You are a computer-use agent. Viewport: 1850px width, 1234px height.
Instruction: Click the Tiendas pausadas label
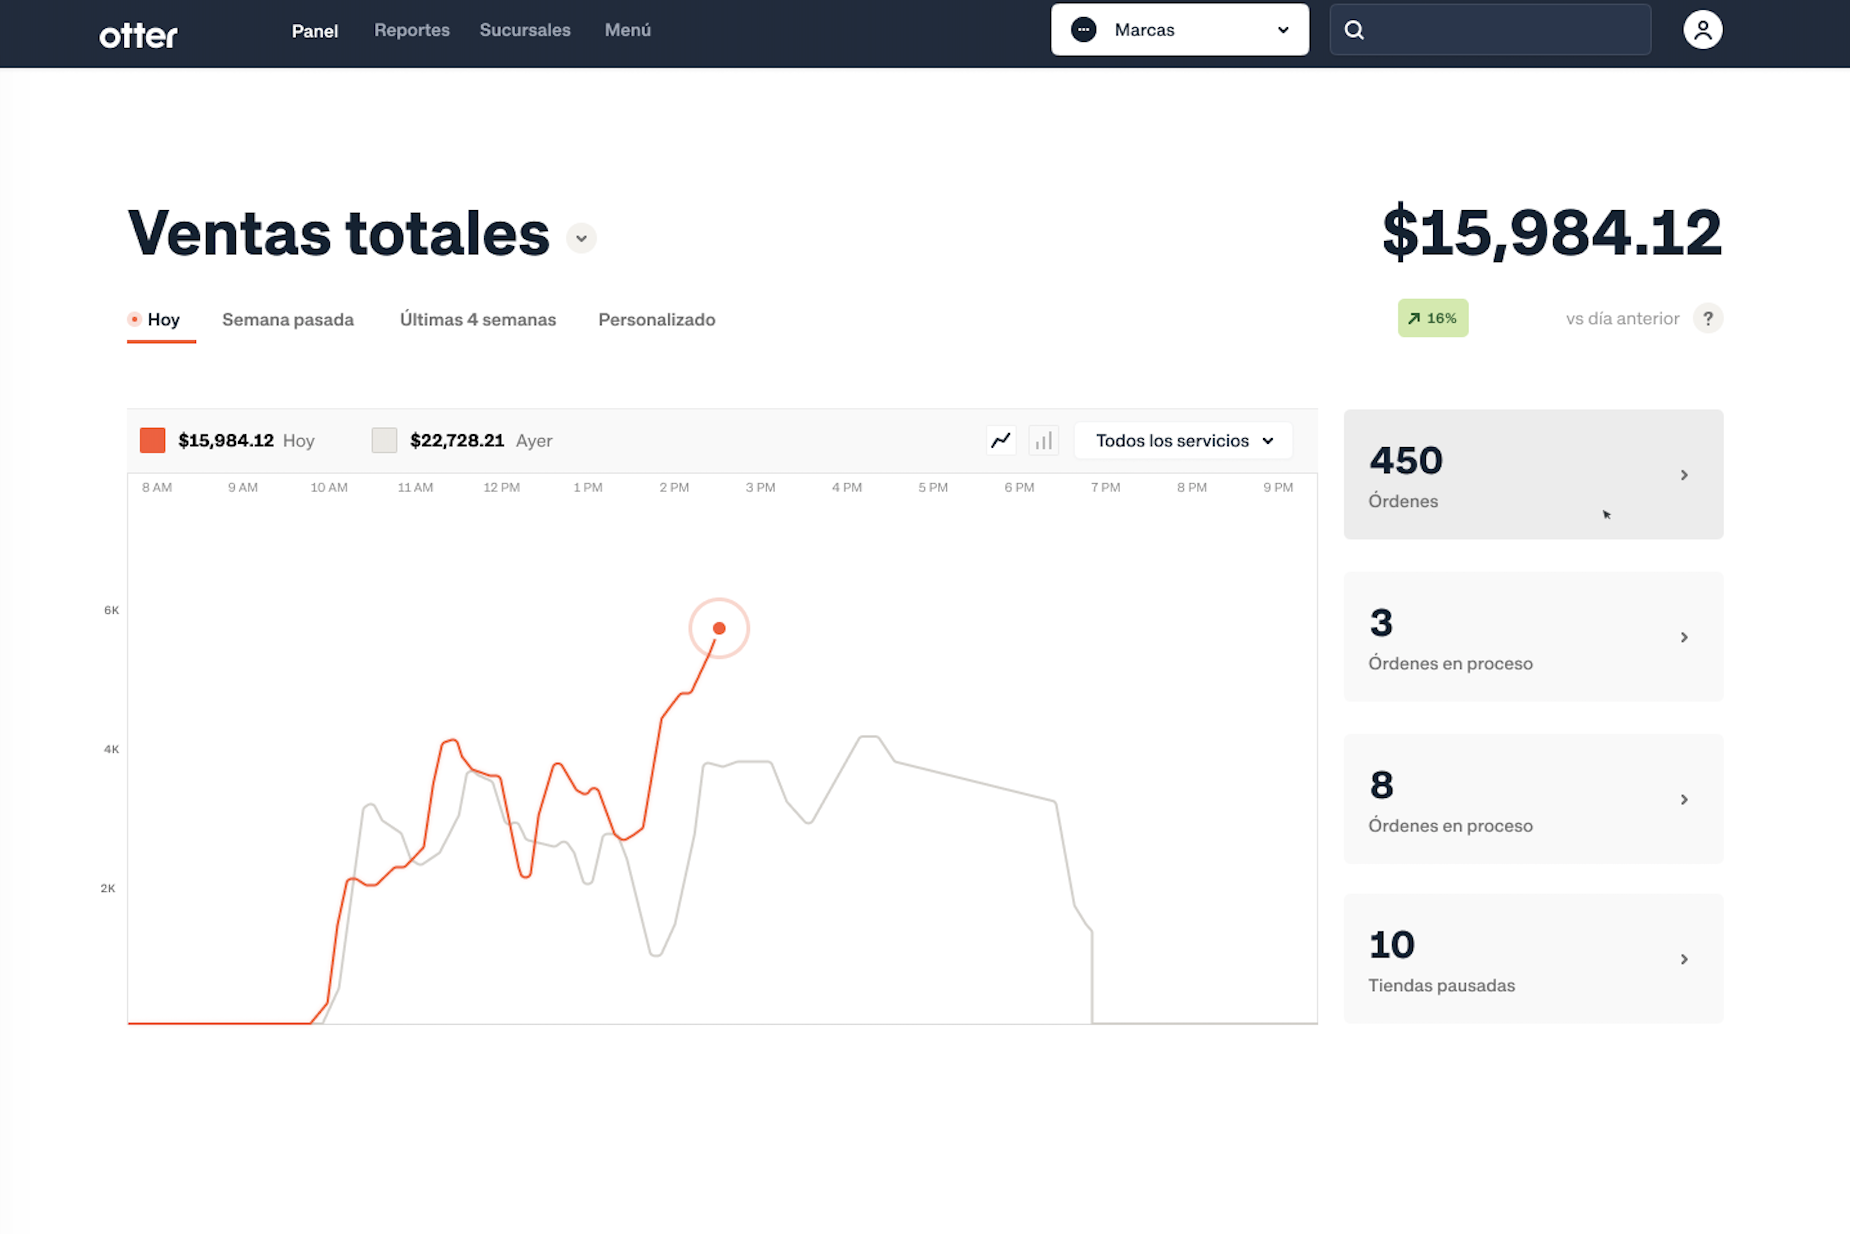click(x=1441, y=986)
